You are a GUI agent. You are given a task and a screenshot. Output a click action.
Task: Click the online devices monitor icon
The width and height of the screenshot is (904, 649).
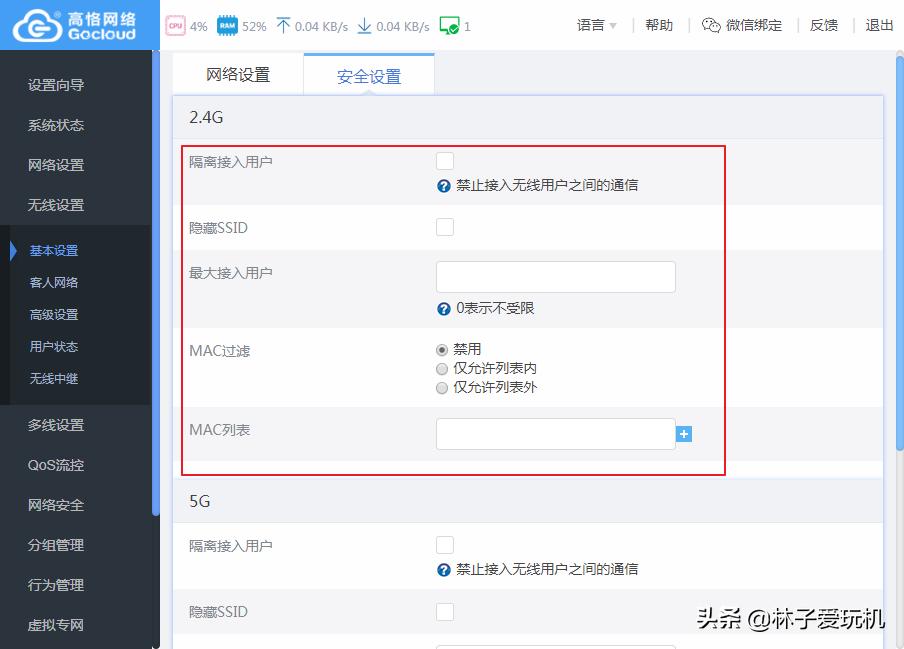(449, 26)
